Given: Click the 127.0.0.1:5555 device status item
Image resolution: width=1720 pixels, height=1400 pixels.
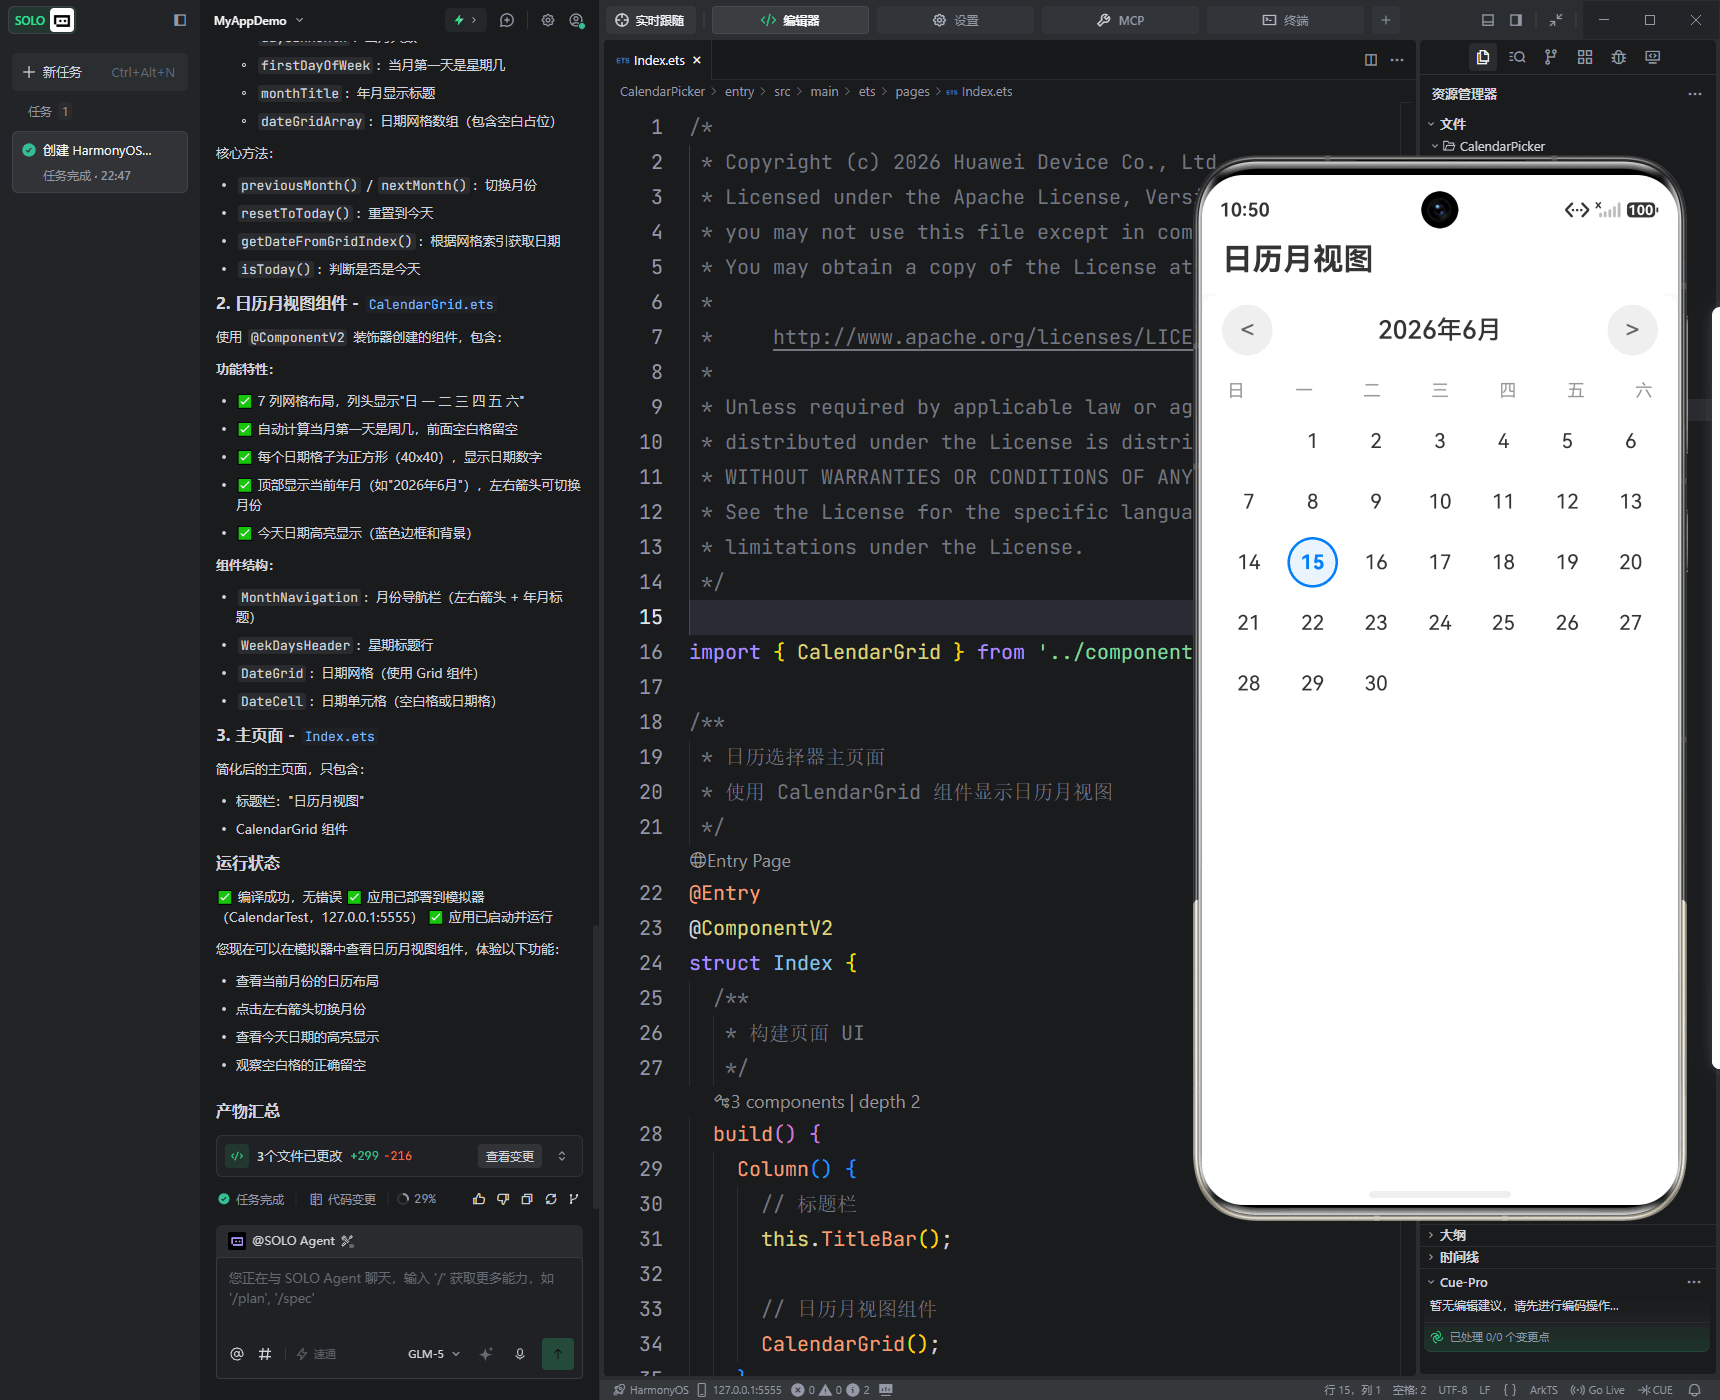Looking at the screenshot, I should pyautogui.click(x=739, y=1390).
